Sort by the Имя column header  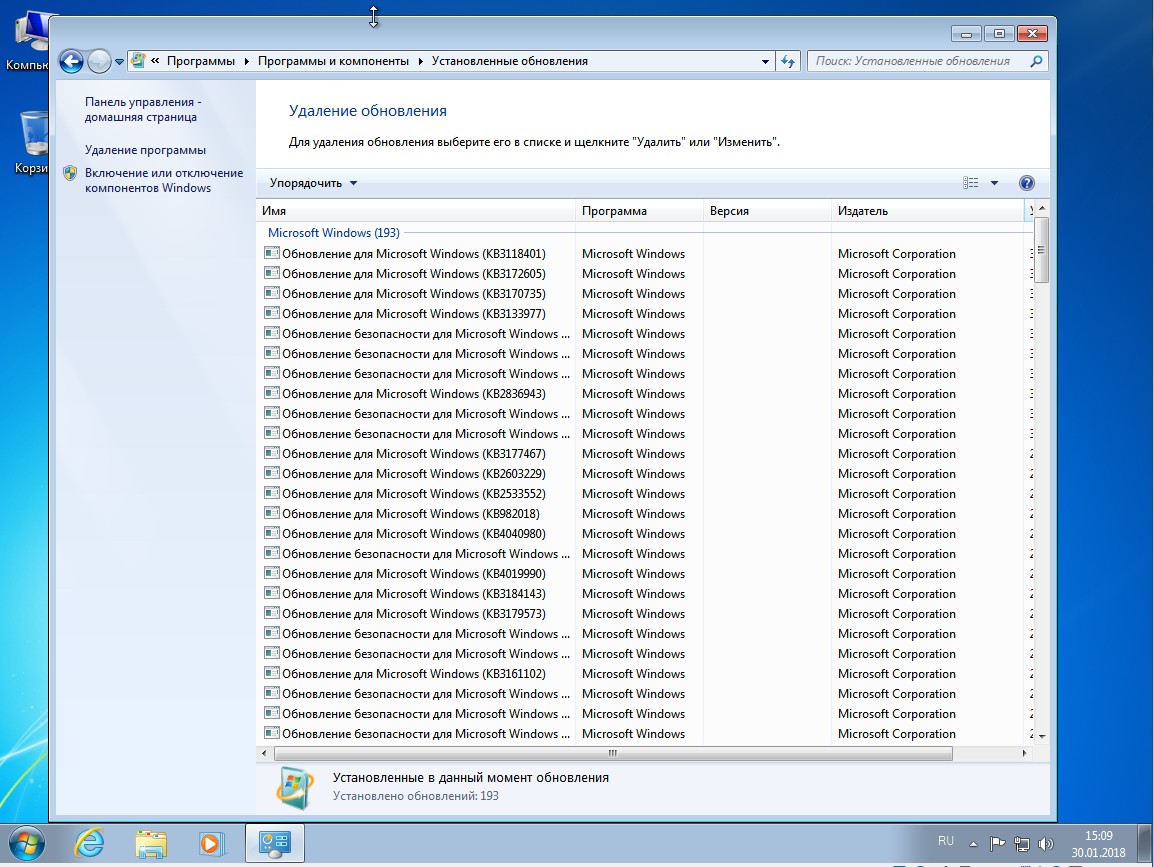tap(416, 210)
